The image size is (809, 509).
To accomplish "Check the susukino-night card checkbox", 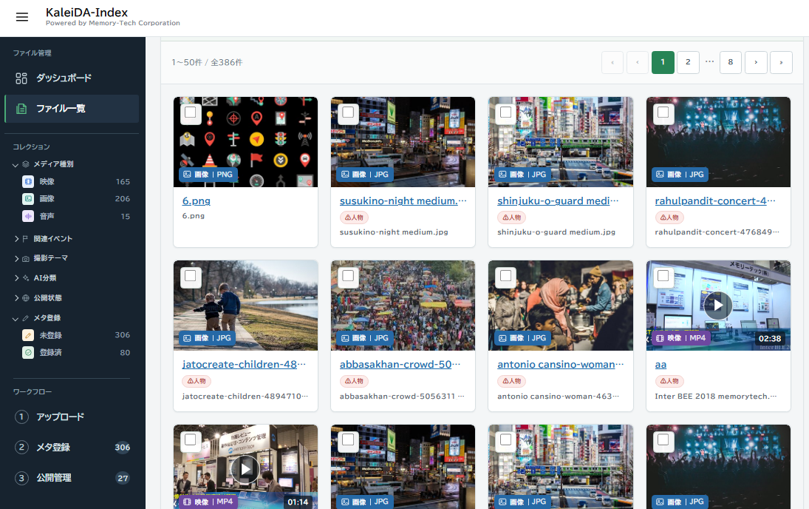I will 348,112.
